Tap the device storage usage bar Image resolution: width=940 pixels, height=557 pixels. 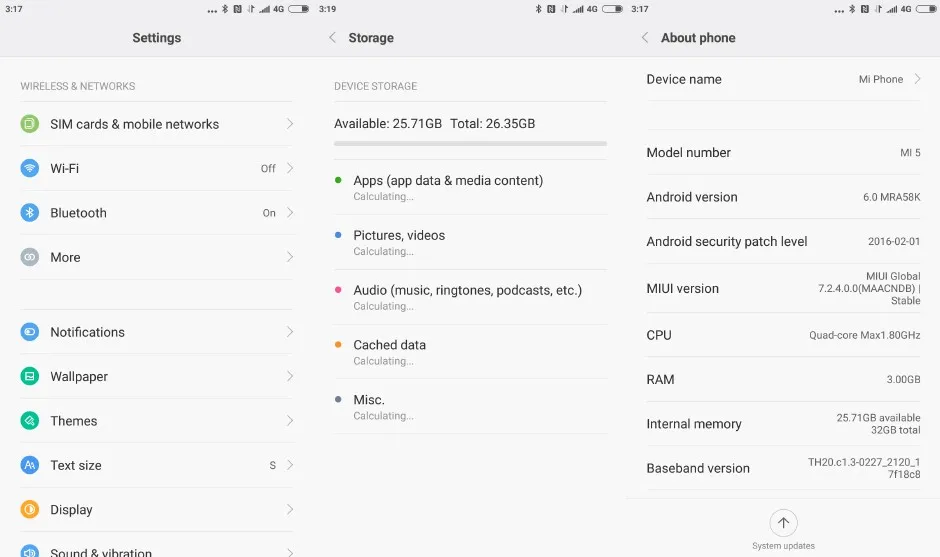(x=470, y=144)
